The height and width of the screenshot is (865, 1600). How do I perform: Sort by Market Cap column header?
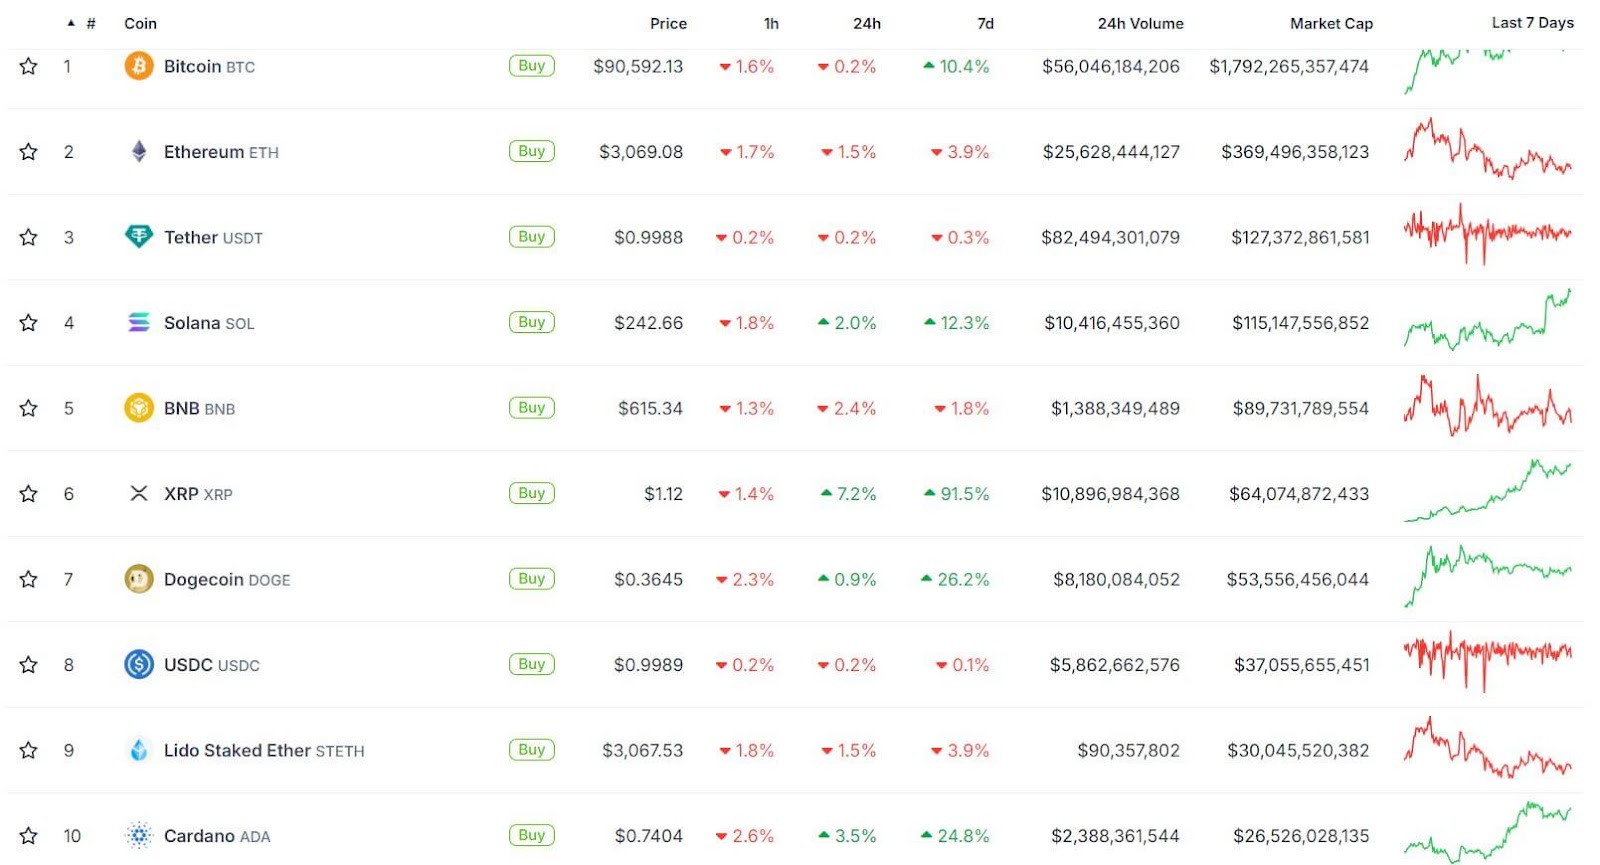(1331, 23)
